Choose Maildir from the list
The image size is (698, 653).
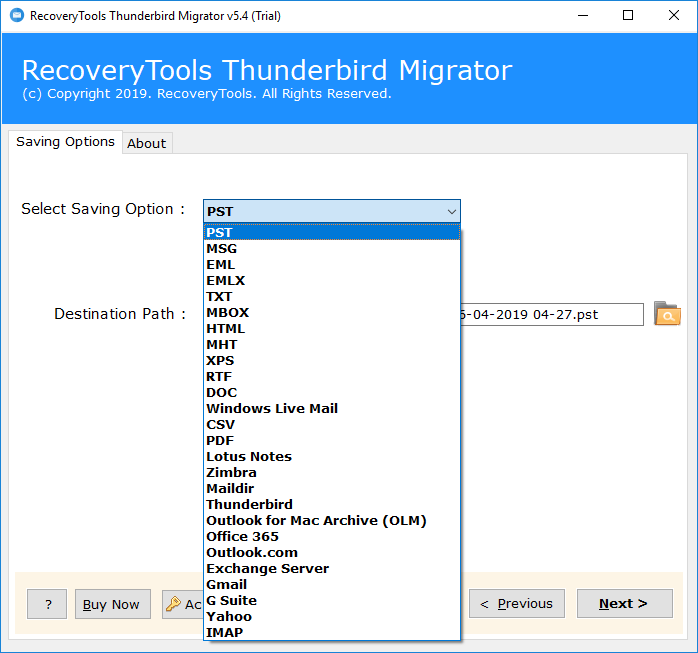click(x=332, y=489)
